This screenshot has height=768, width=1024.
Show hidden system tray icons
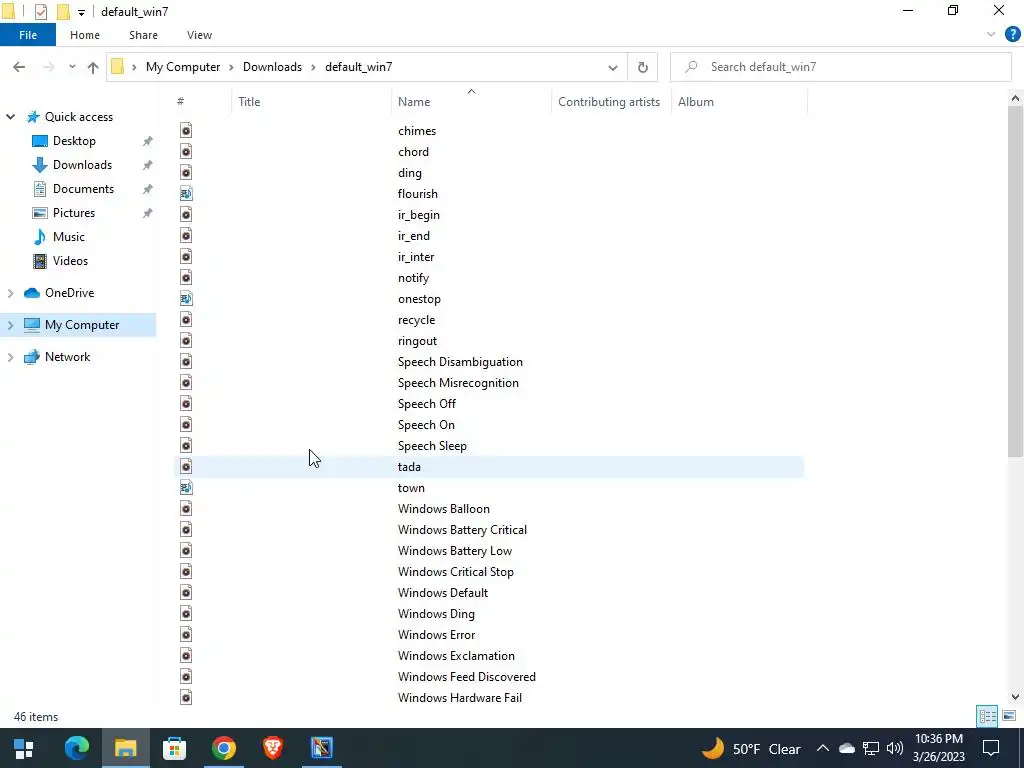822,748
